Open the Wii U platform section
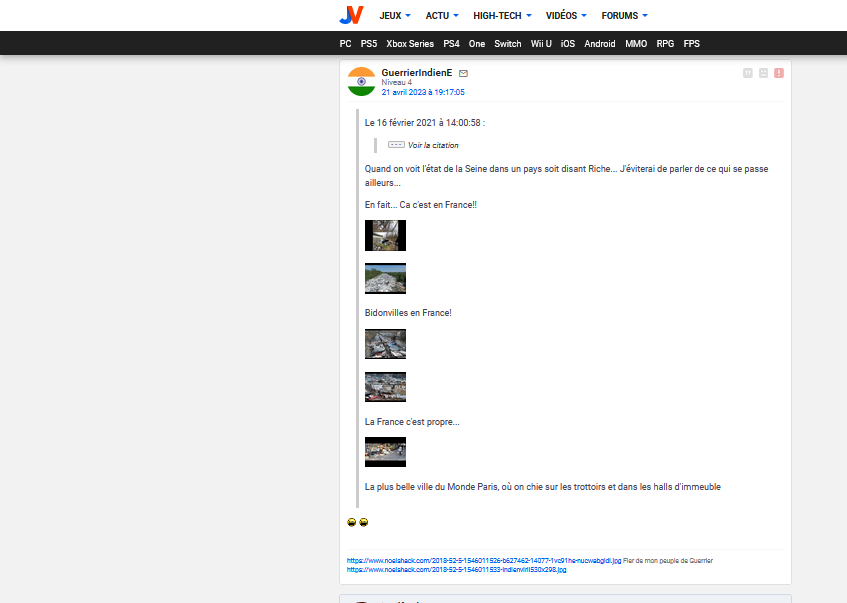This screenshot has width=847, height=603. (541, 44)
